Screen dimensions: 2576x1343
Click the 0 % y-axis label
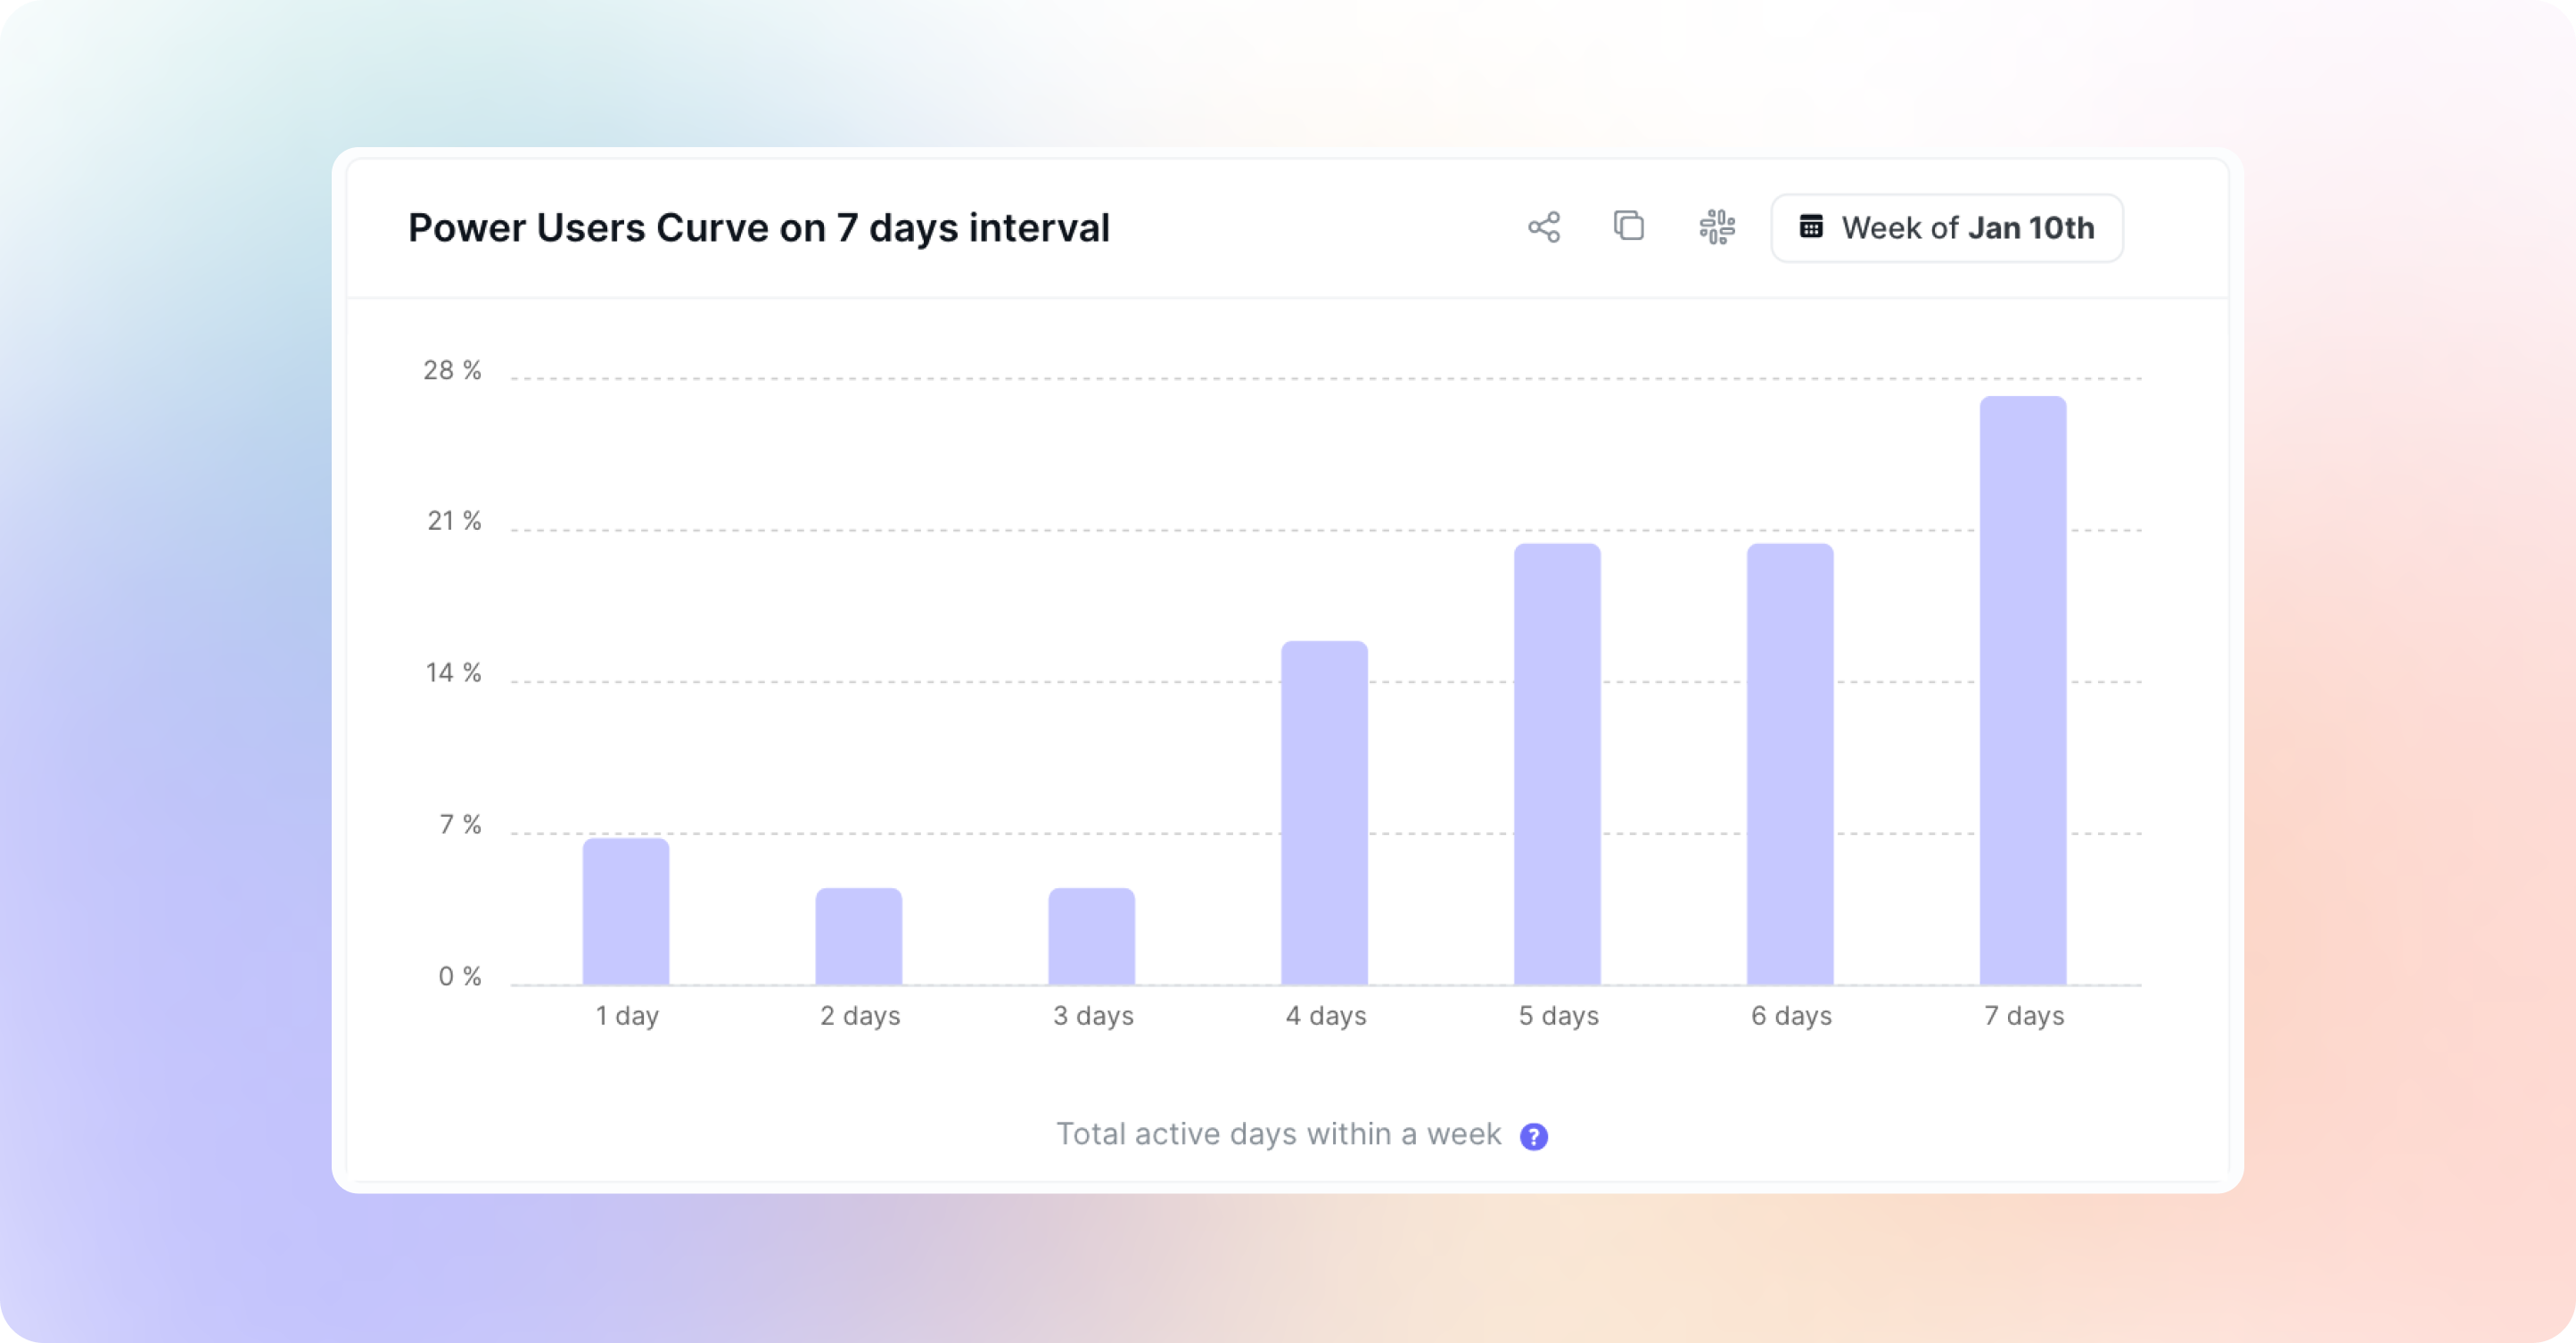click(459, 977)
